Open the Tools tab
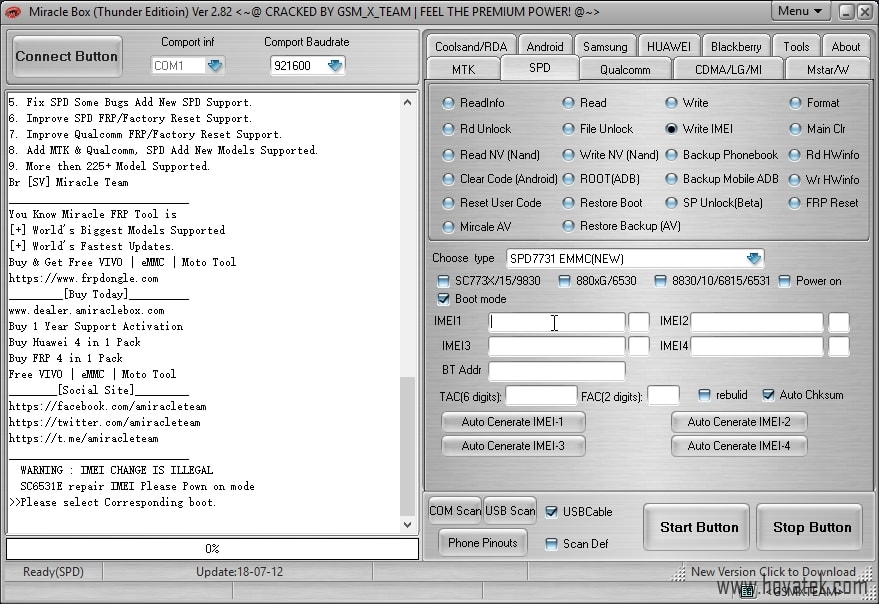879x604 pixels. coord(796,47)
